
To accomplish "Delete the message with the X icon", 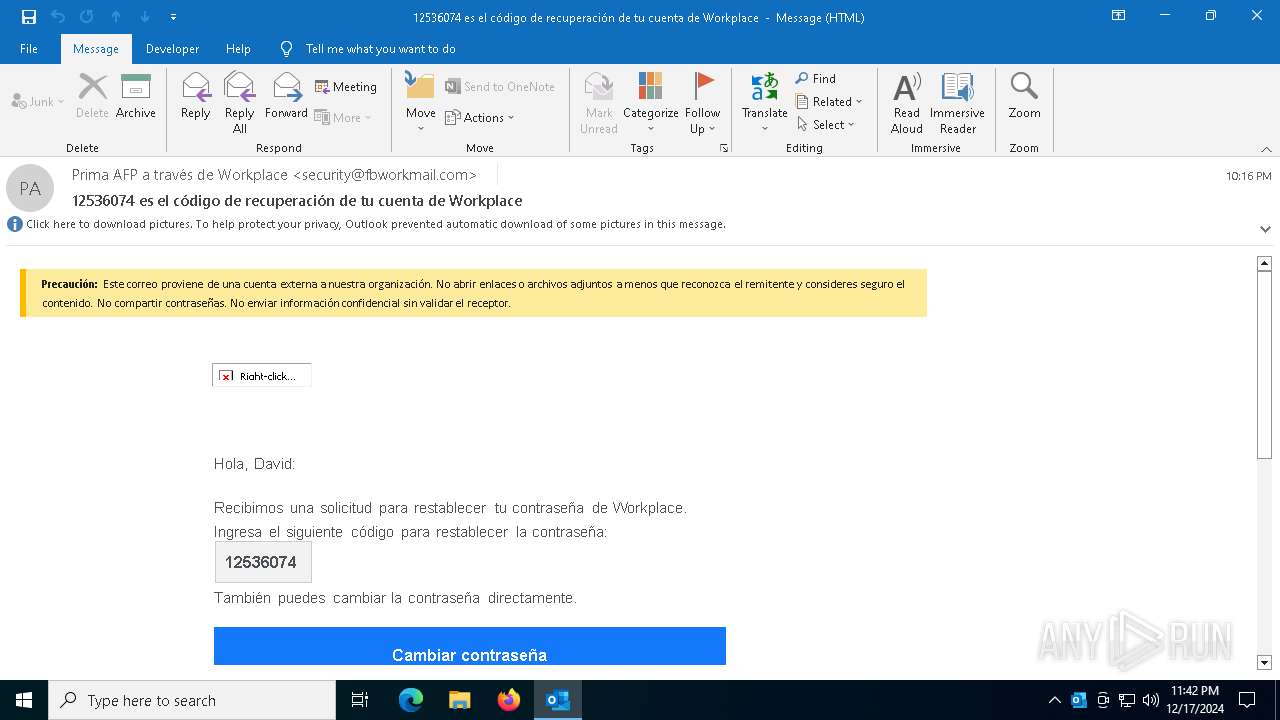I will click(92, 96).
